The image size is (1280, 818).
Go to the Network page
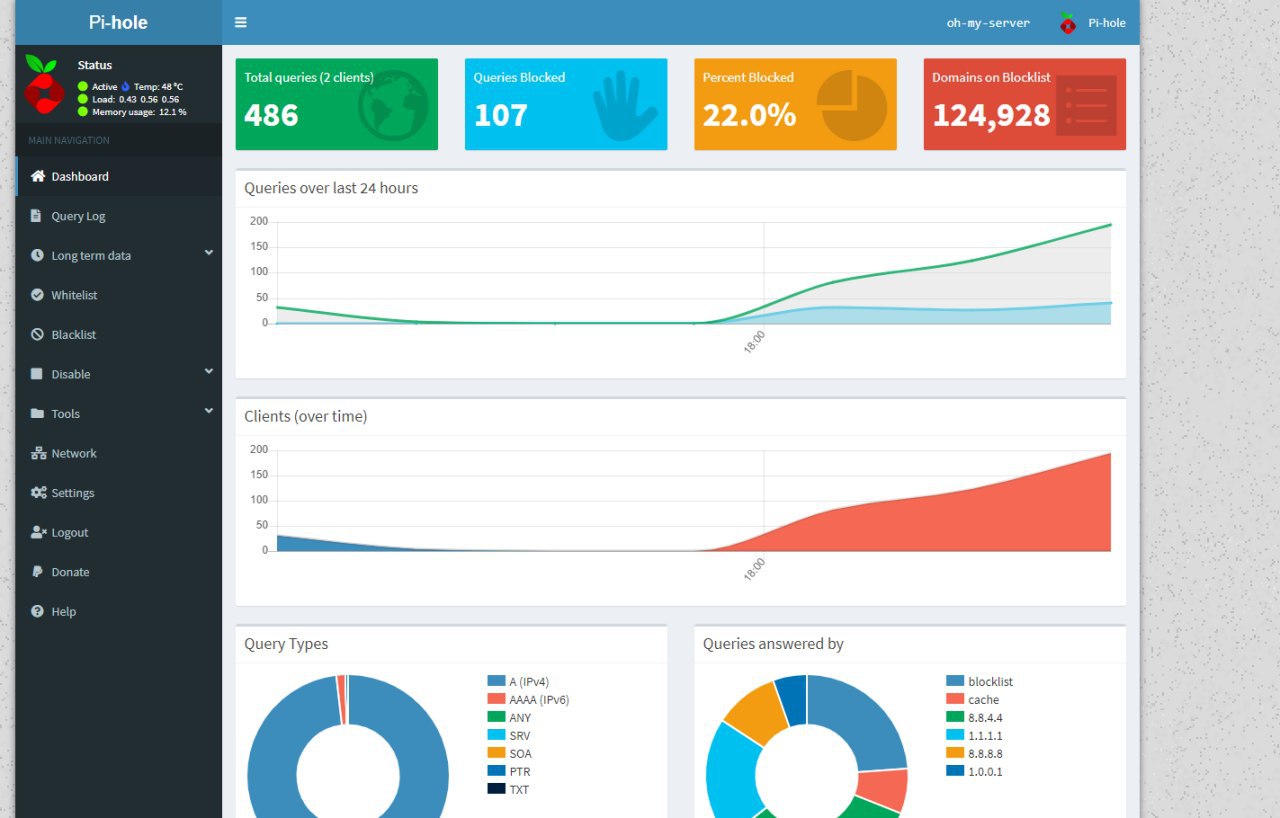point(118,453)
